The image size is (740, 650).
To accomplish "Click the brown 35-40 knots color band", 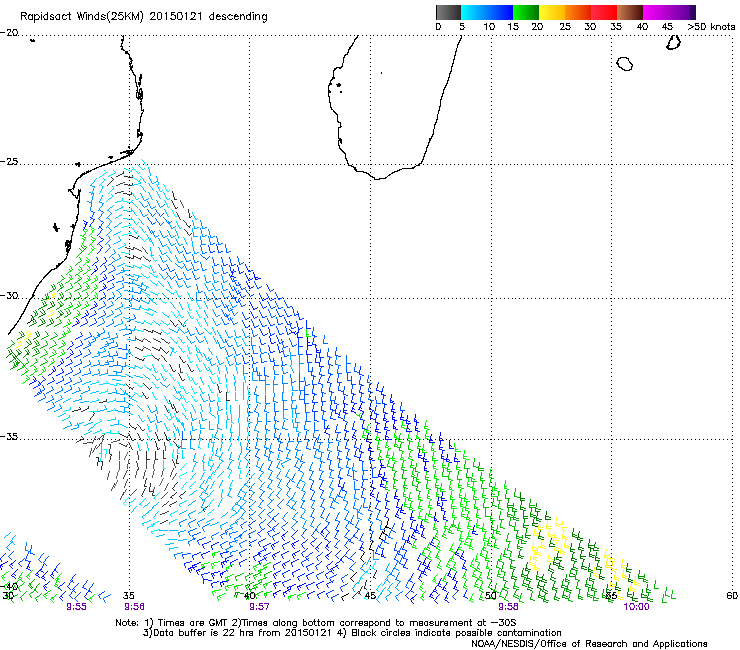I will [630, 12].
